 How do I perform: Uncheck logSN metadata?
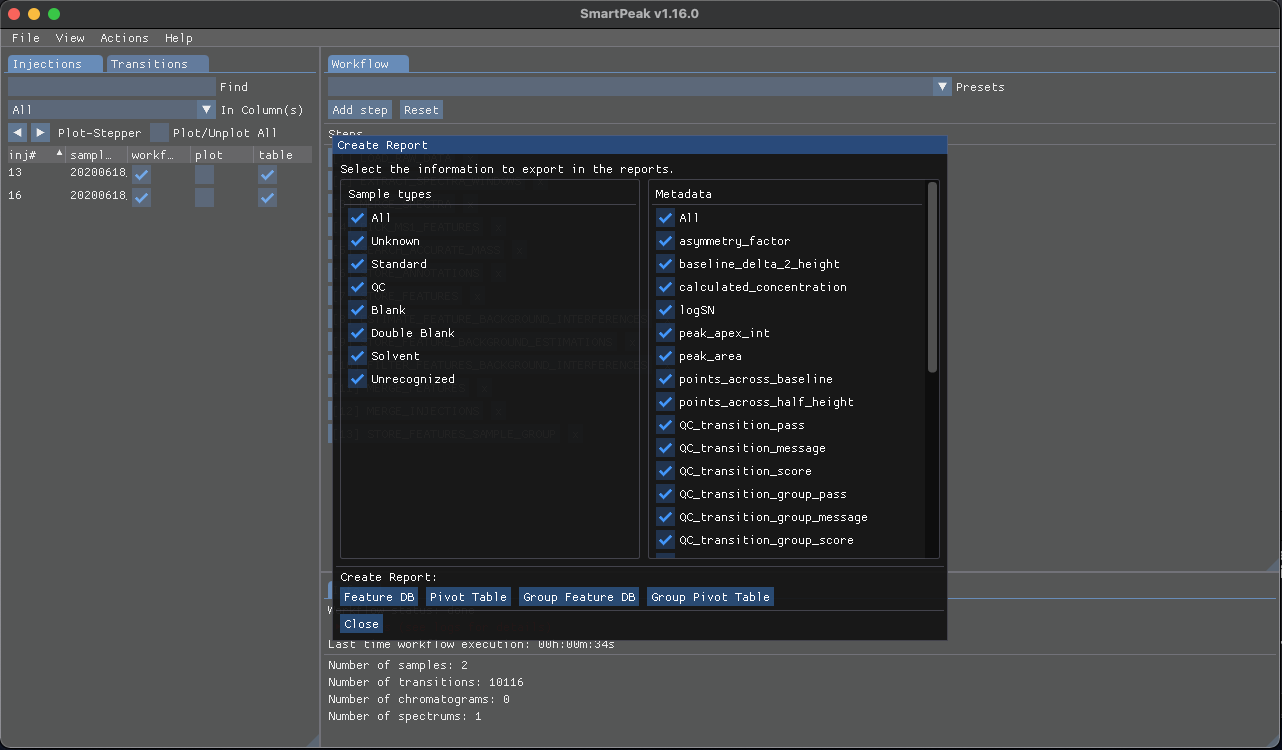pyautogui.click(x=665, y=310)
